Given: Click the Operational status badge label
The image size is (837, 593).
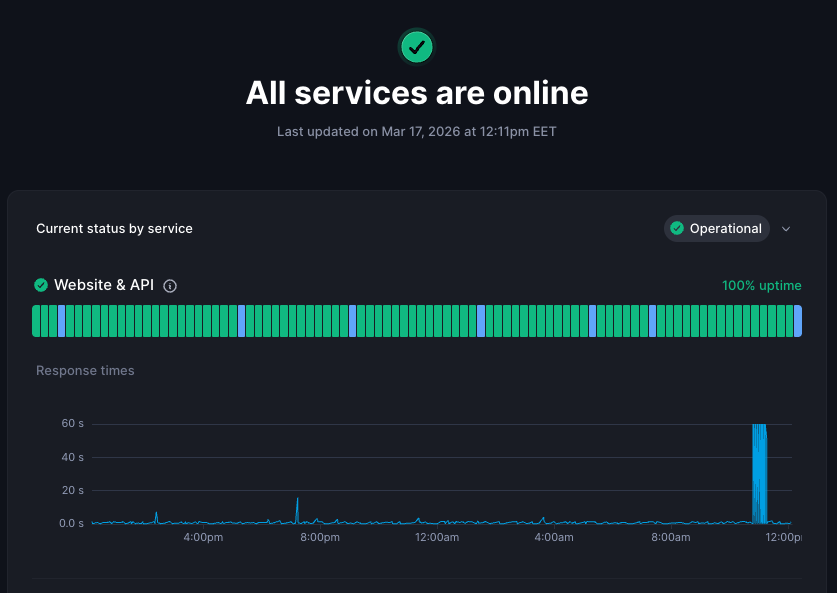Looking at the screenshot, I should pyautogui.click(x=725, y=229).
